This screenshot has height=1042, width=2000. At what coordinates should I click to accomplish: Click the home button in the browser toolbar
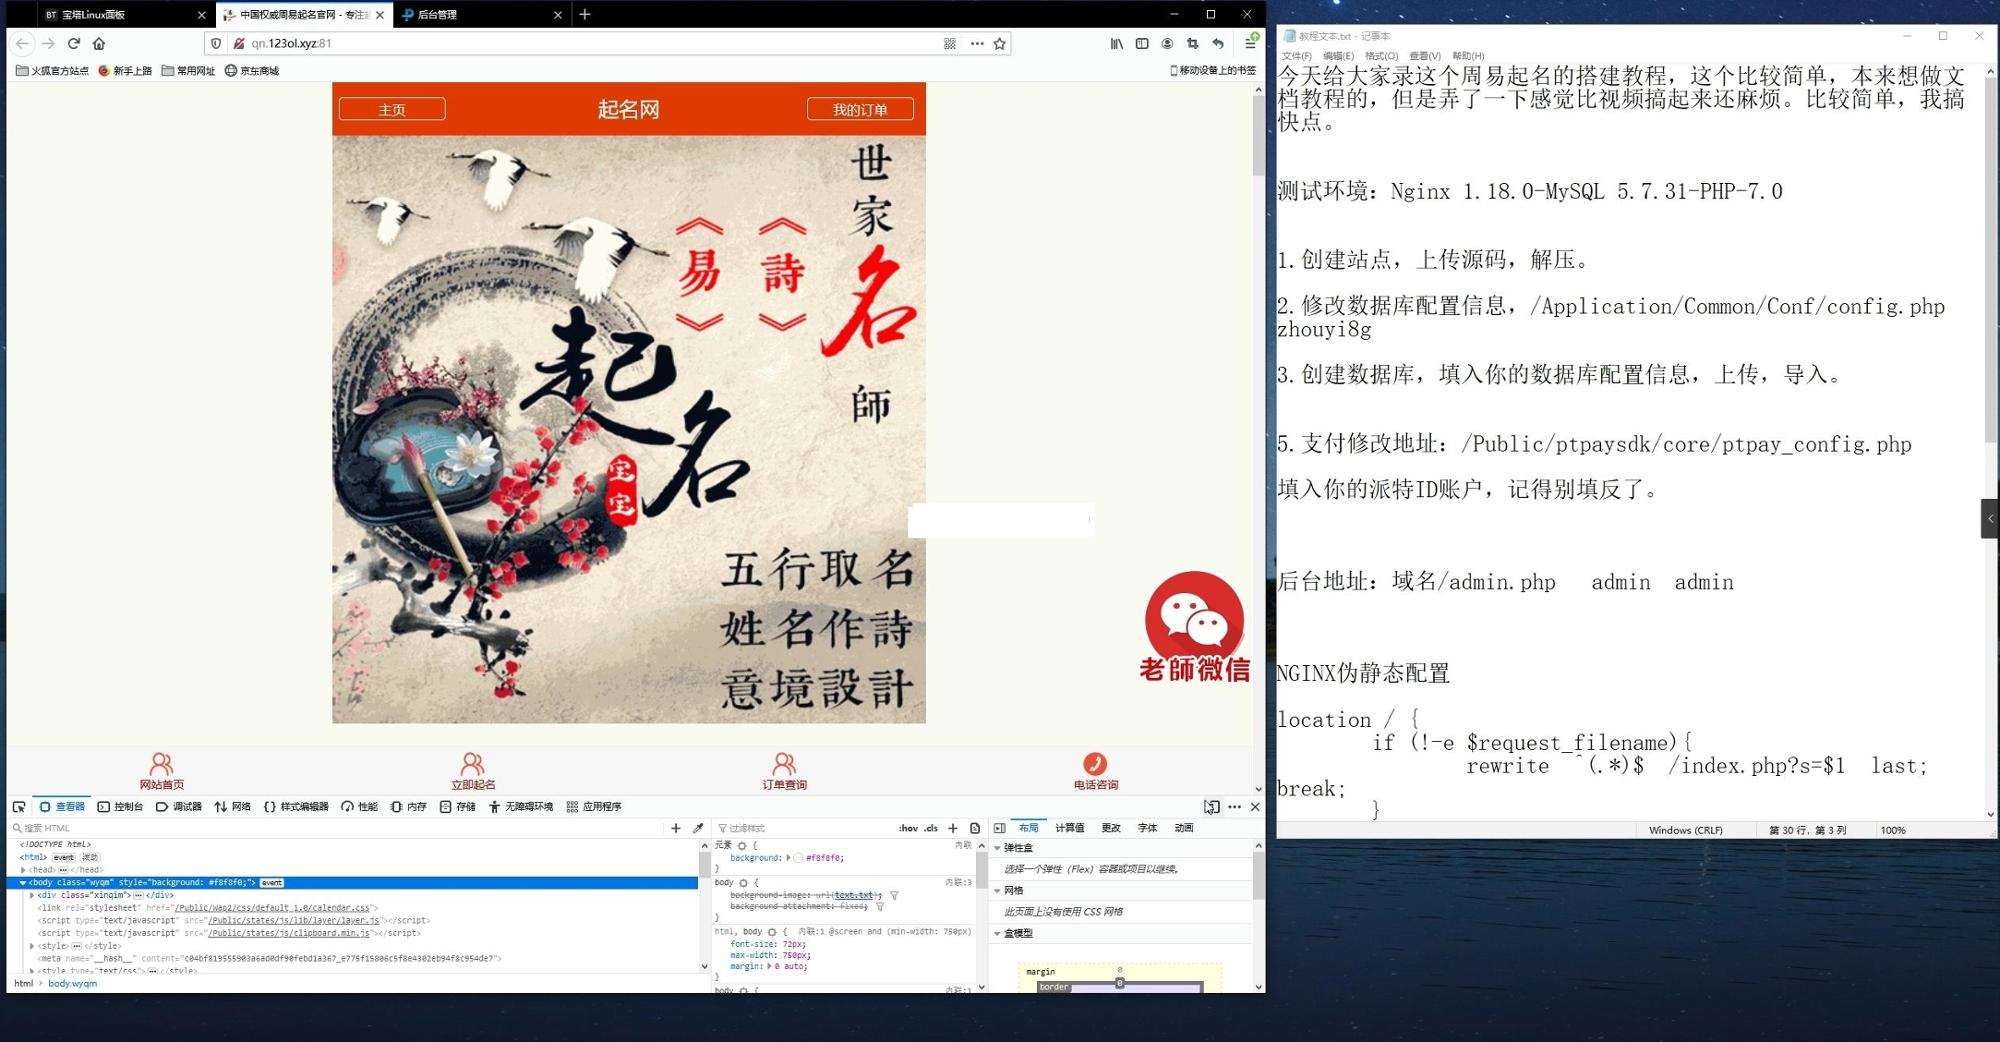click(99, 44)
